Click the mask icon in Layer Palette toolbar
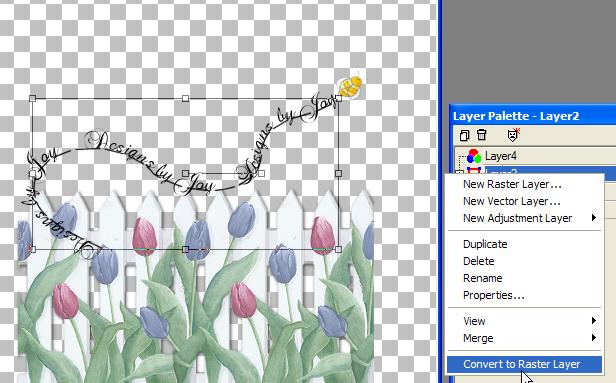 (513, 135)
